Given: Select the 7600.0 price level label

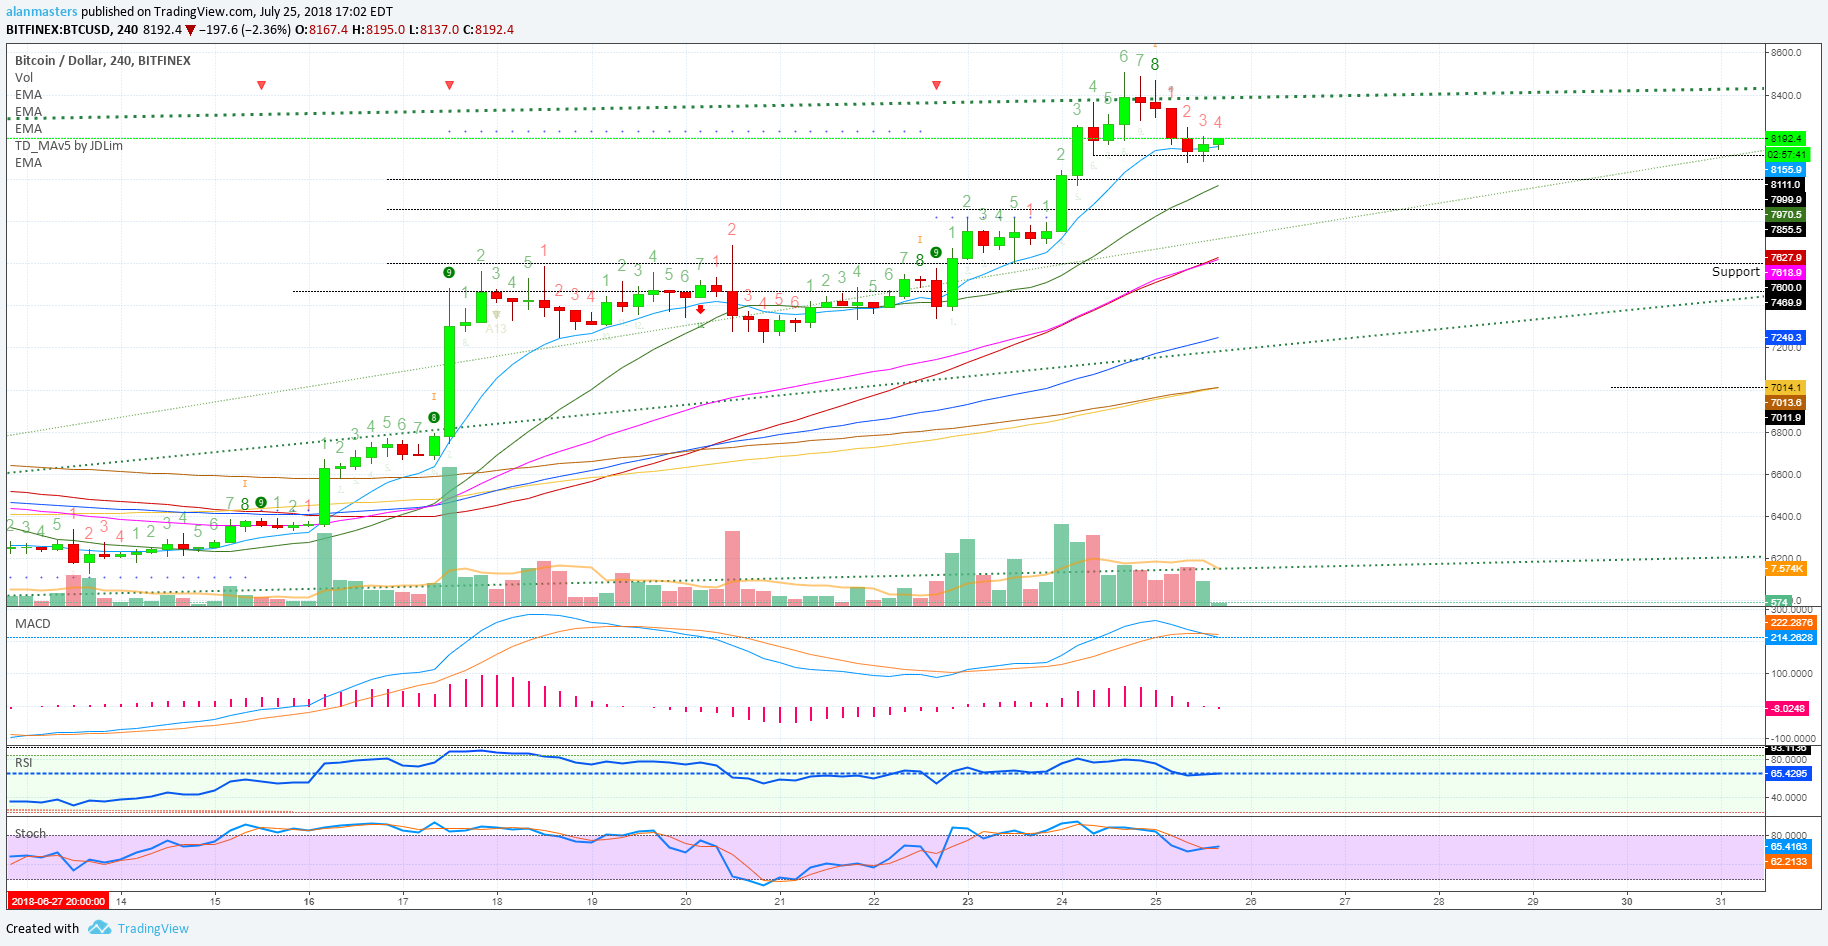Looking at the screenshot, I should tap(1786, 288).
